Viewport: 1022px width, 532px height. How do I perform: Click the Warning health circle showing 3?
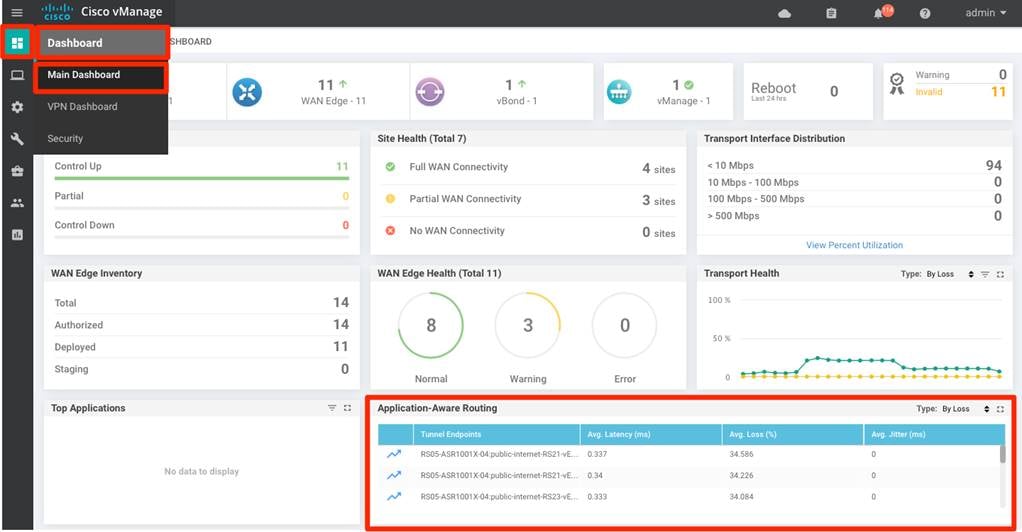528,325
